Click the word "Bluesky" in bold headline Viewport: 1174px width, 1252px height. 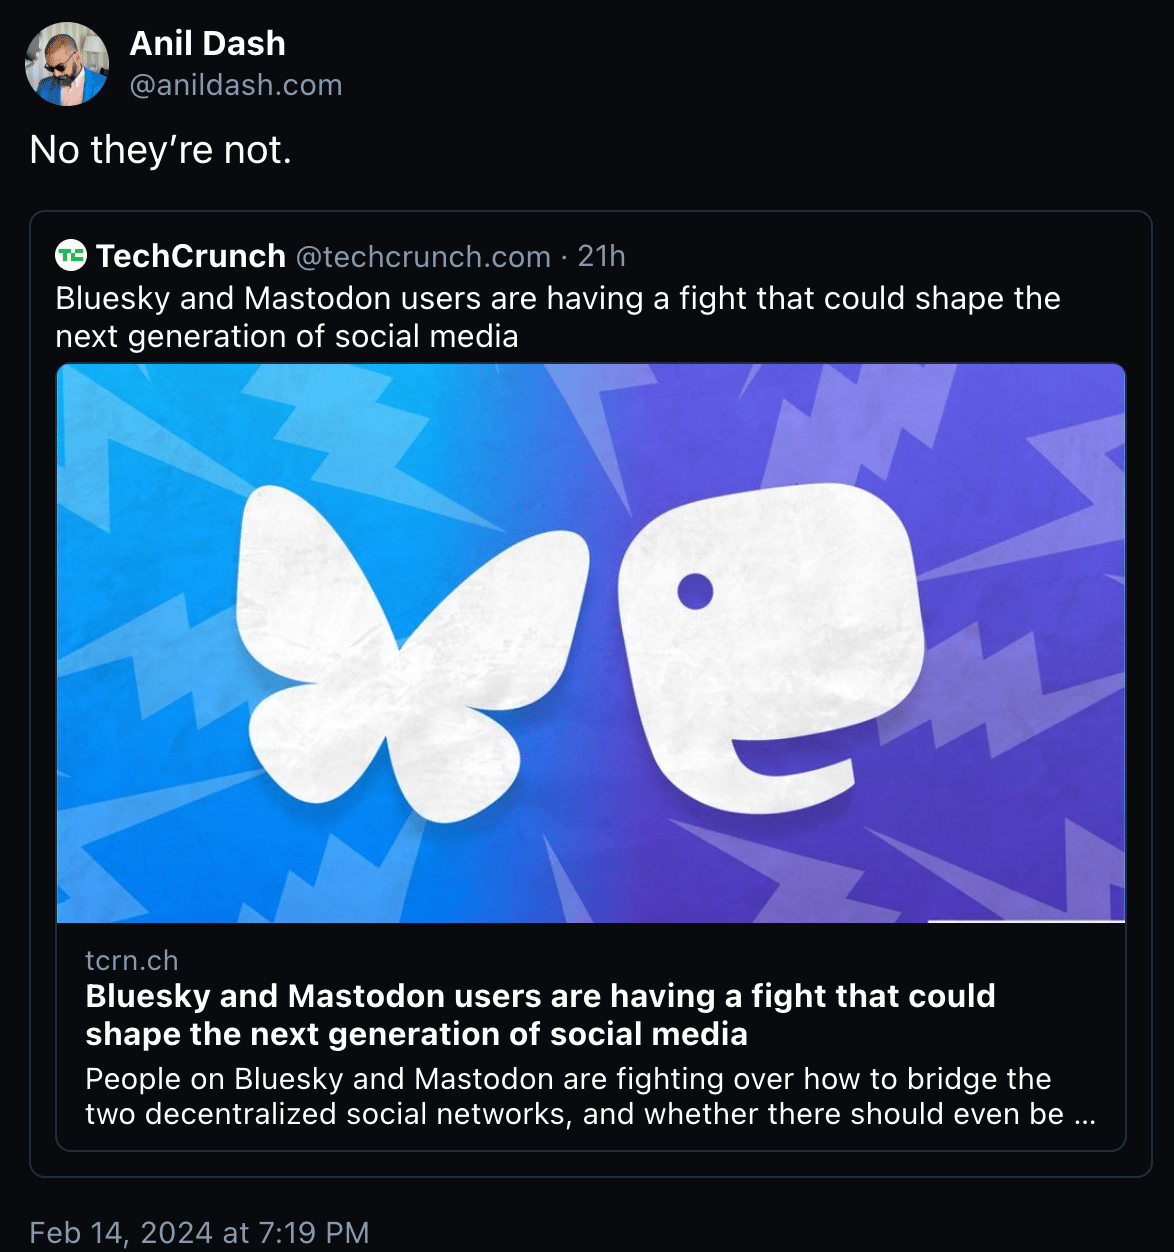[147, 996]
